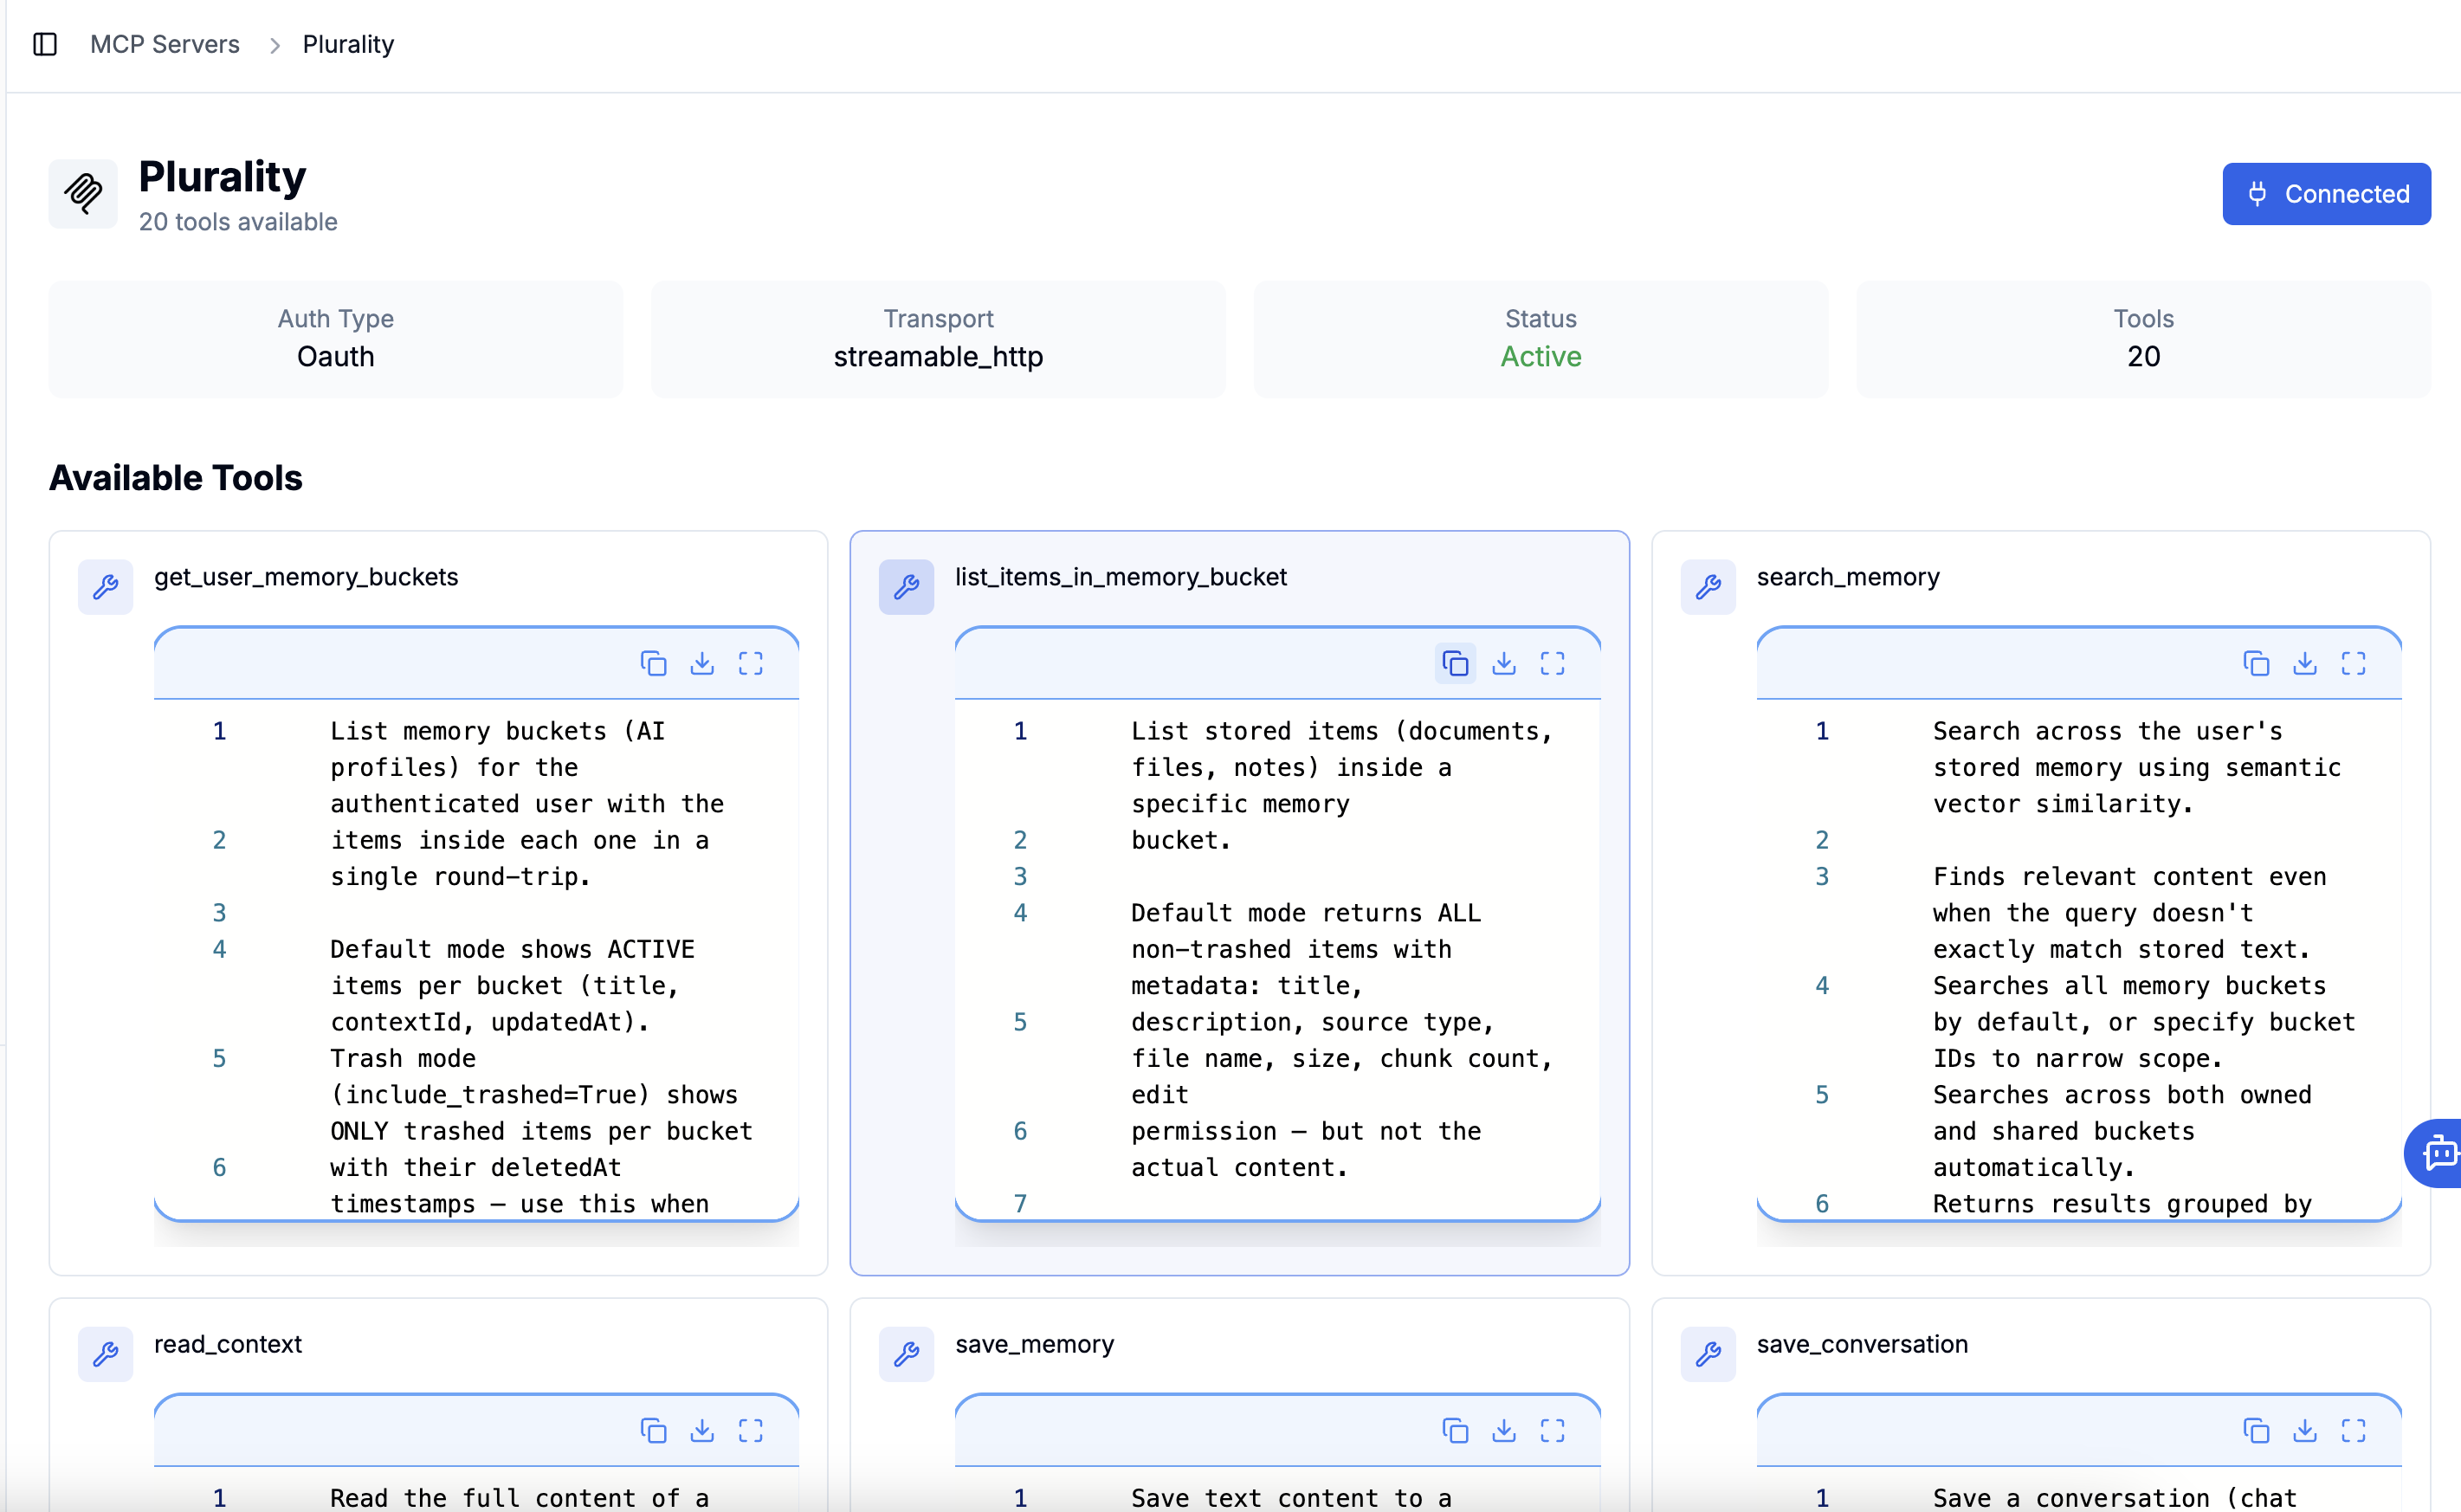Download save_conversation description
This screenshot has width=2461, height=1512.
pos(2305,1430)
